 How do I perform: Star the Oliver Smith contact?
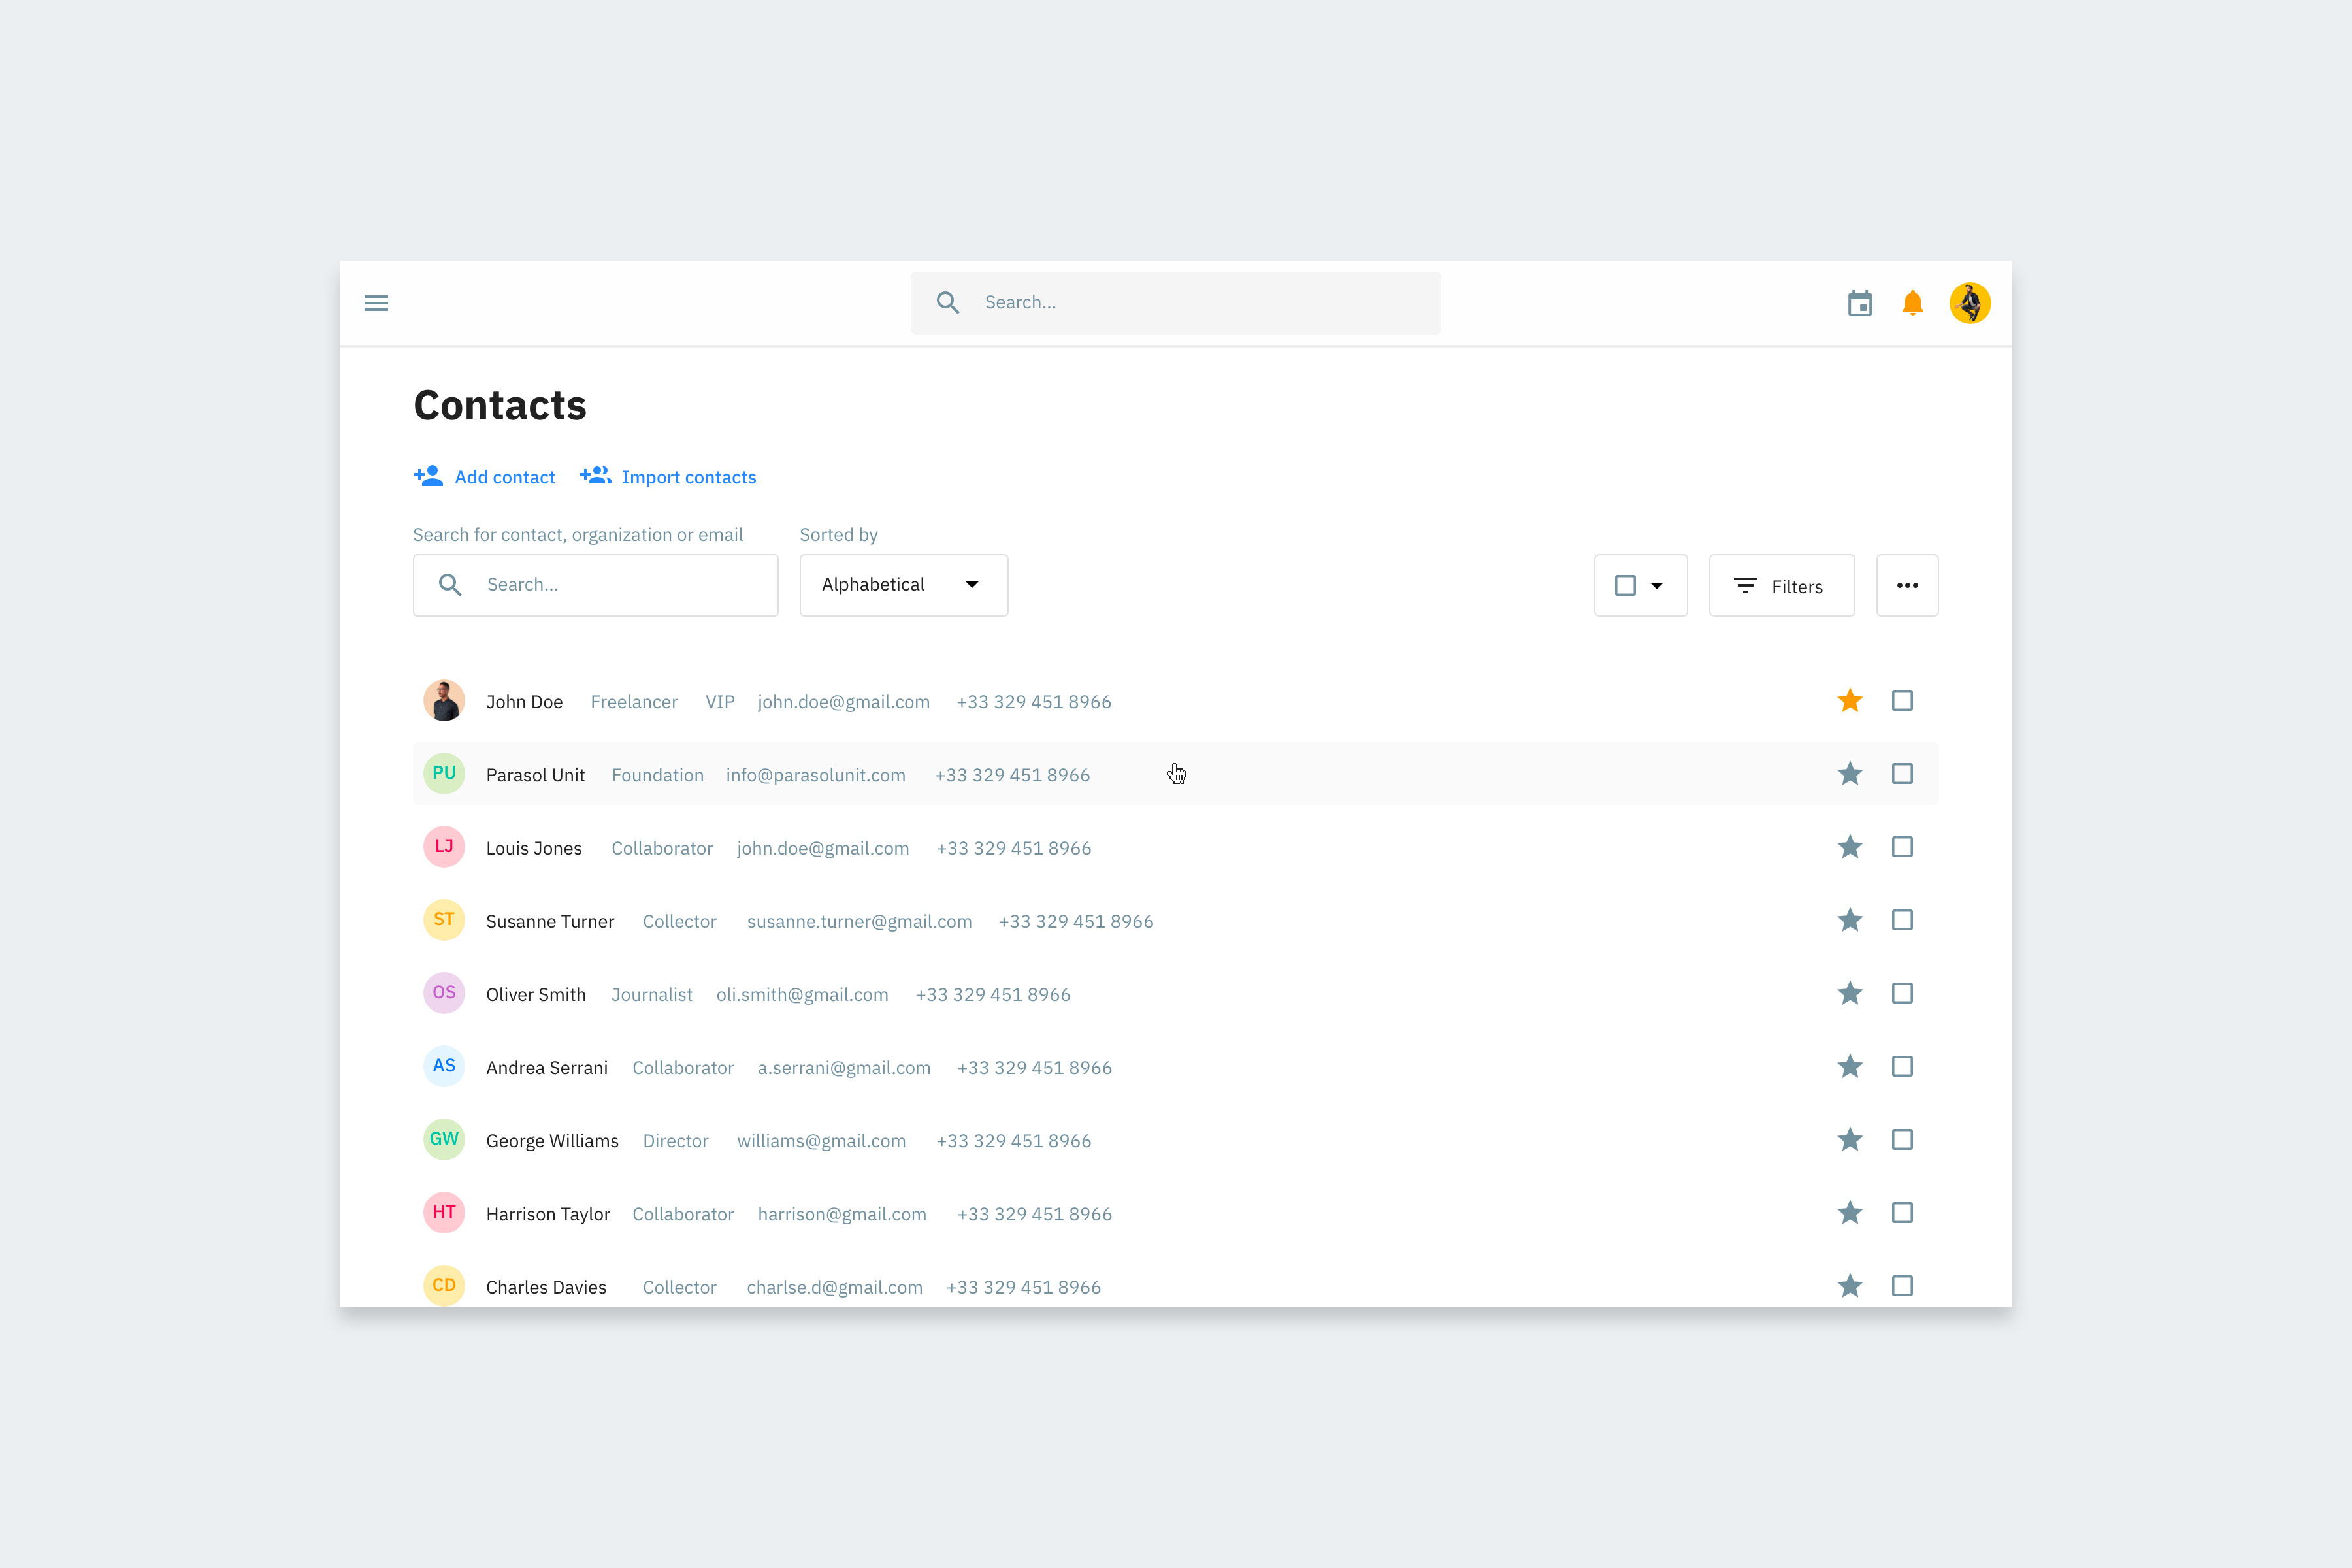tap(1850, 993)
